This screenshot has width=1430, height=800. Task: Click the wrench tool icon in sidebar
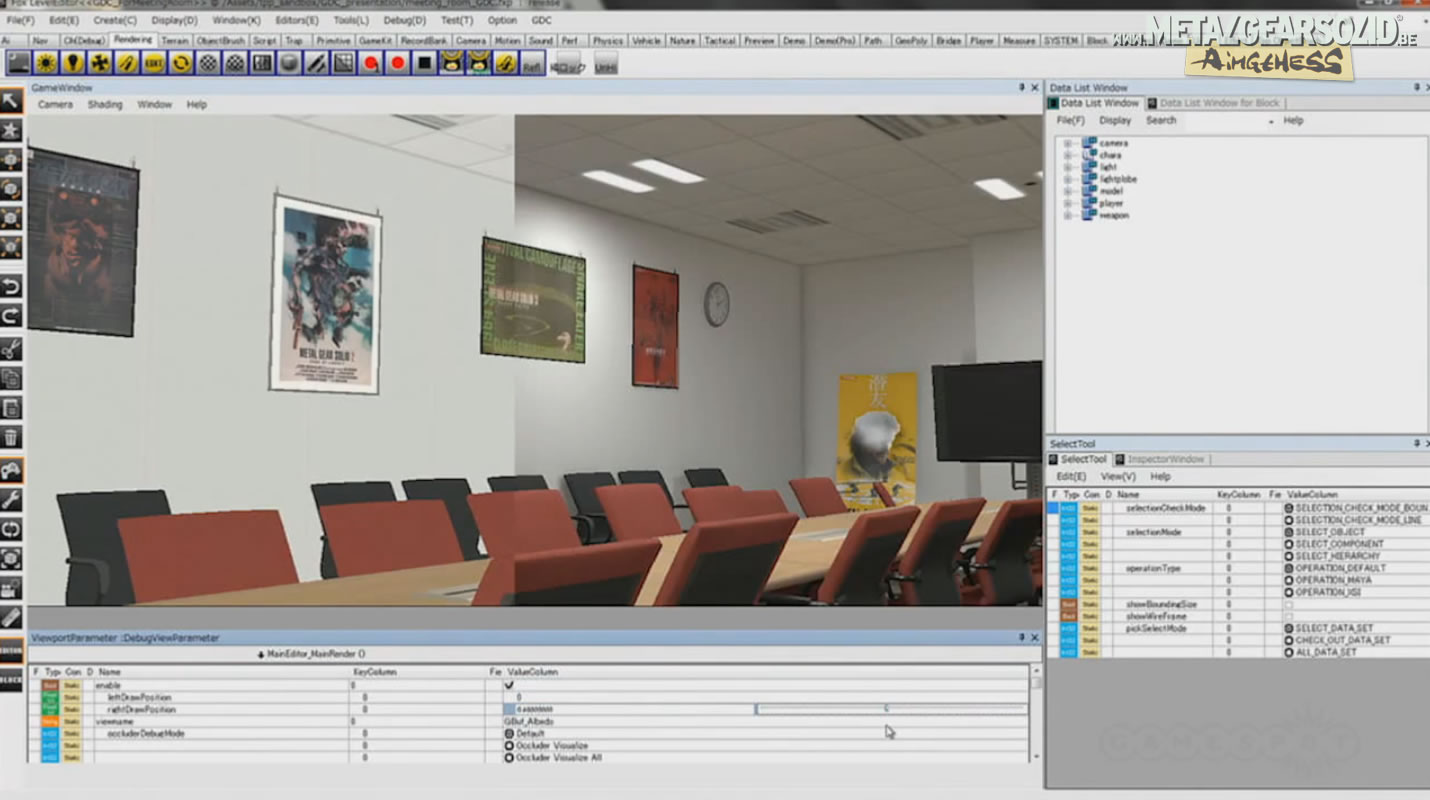11,499
